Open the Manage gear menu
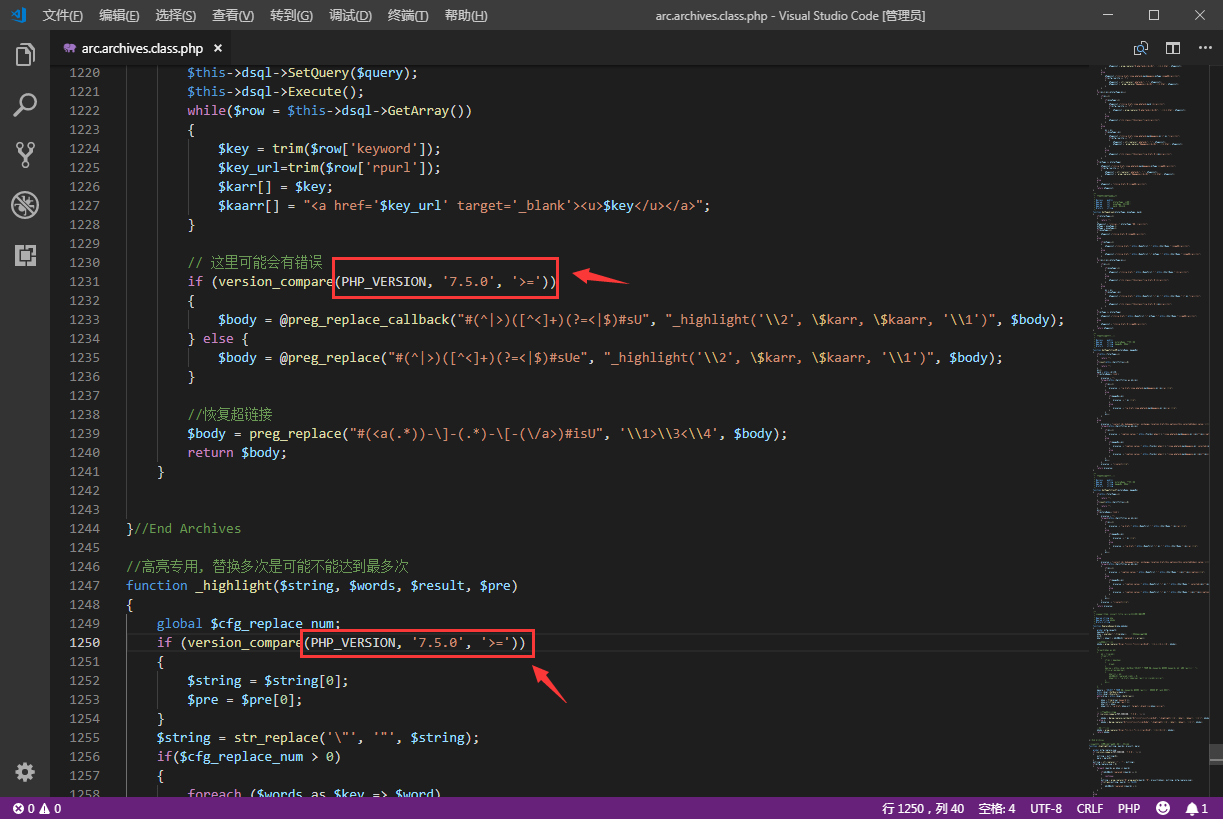 25,772
